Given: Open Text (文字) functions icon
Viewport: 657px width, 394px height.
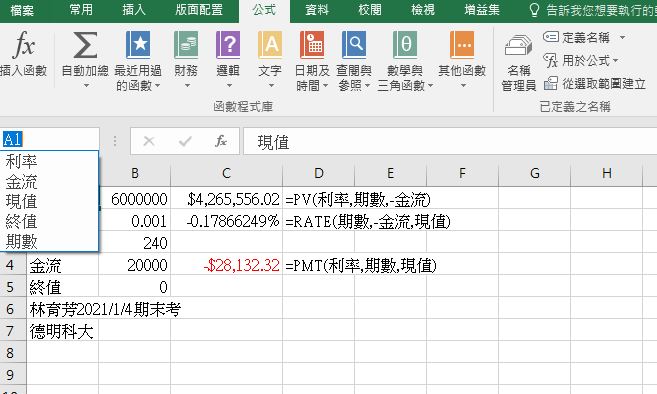Looking at the screenshot, I should pyautogui.click(x=270, y=44).
